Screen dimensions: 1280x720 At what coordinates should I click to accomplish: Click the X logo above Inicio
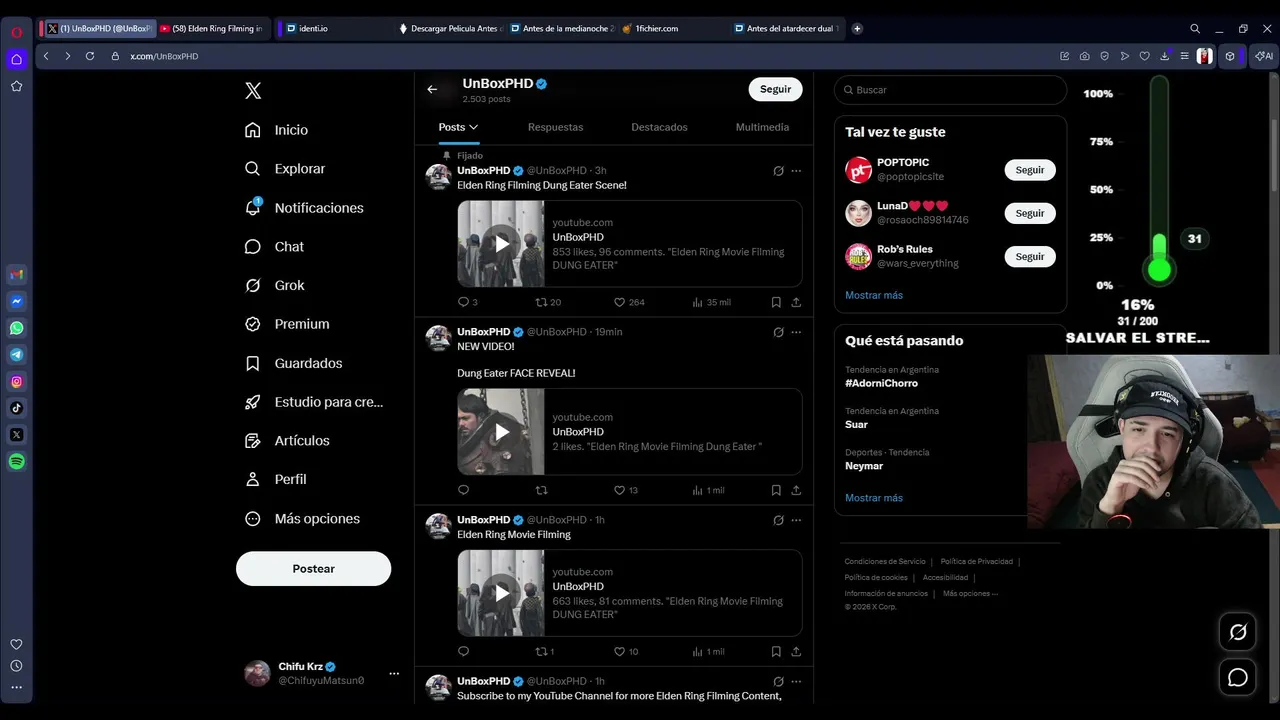pyautogui.click(x=253, y=91)
